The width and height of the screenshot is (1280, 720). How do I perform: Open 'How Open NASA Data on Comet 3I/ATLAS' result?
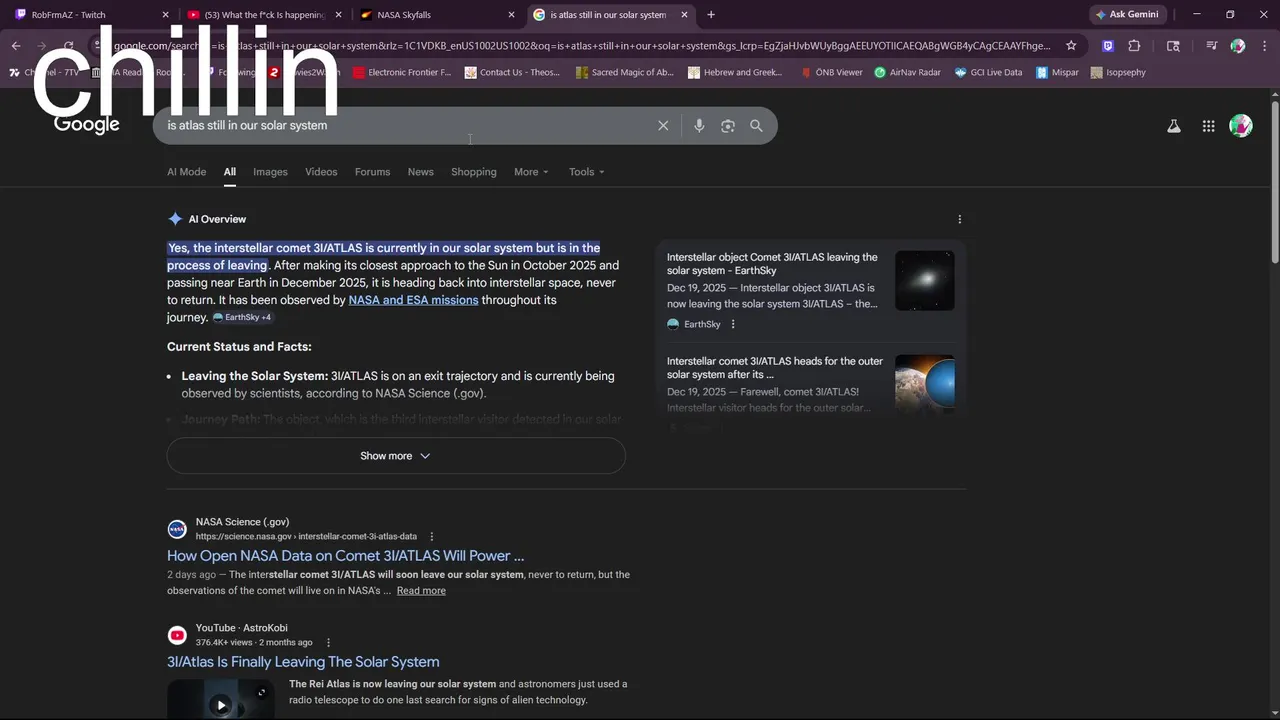[x=345, y=556]
